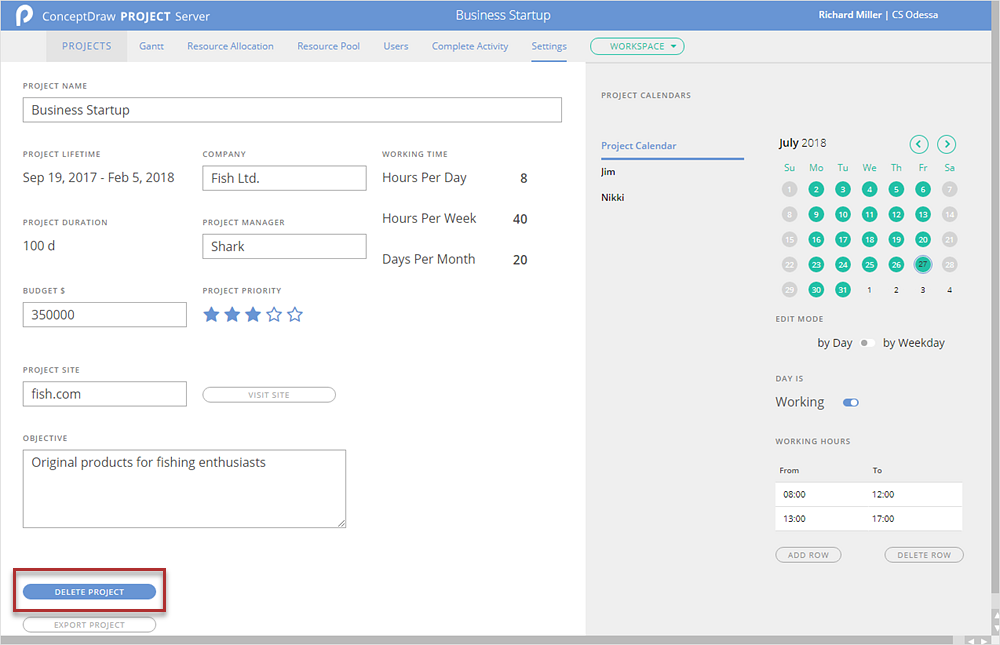This screenshot has height=645, width=1000.
Task: Toggle the Working day switch
Action: click(851, 403)
